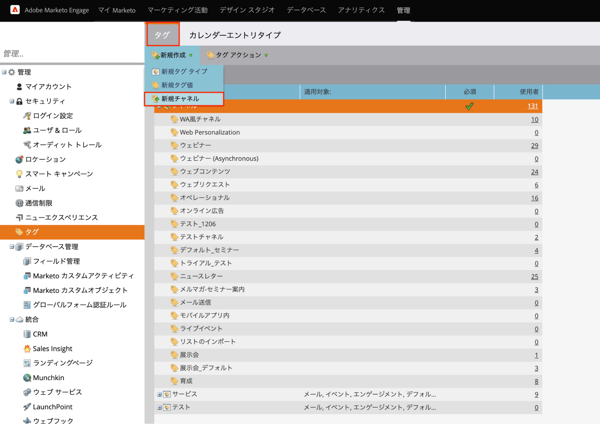This screenshot has height=424, width=600.
Task: Click the LaunchPoint rocket icon
Action: [x=27, y=407]
